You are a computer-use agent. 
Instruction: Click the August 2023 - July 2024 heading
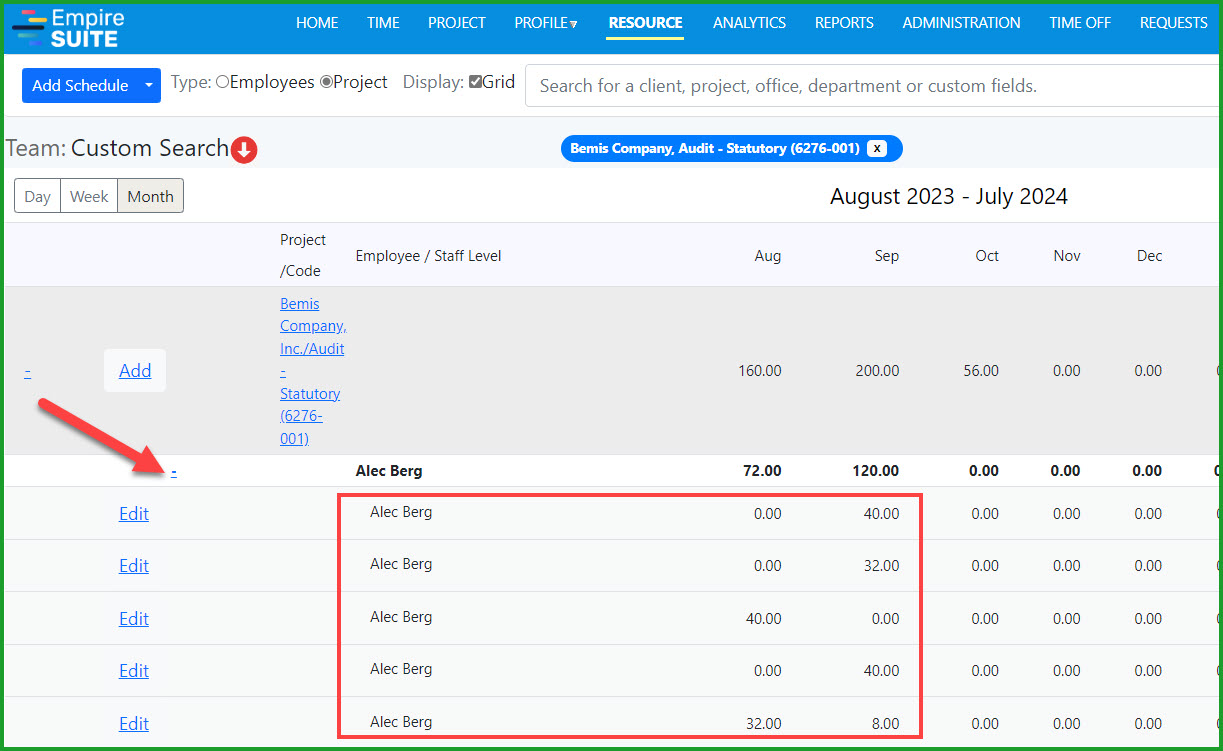(949, 197)
